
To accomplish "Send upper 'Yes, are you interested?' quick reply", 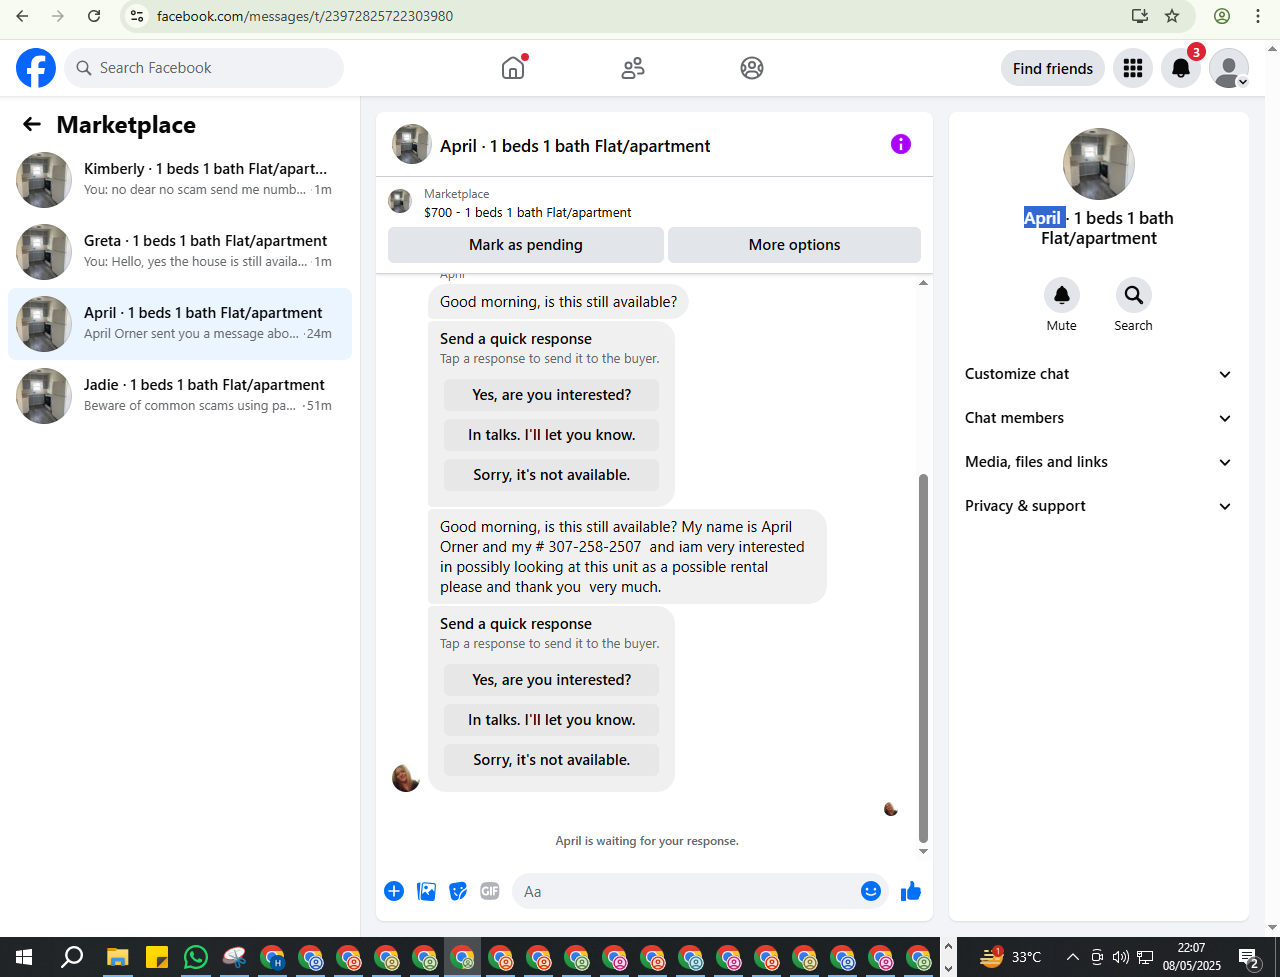I will 552,395.
